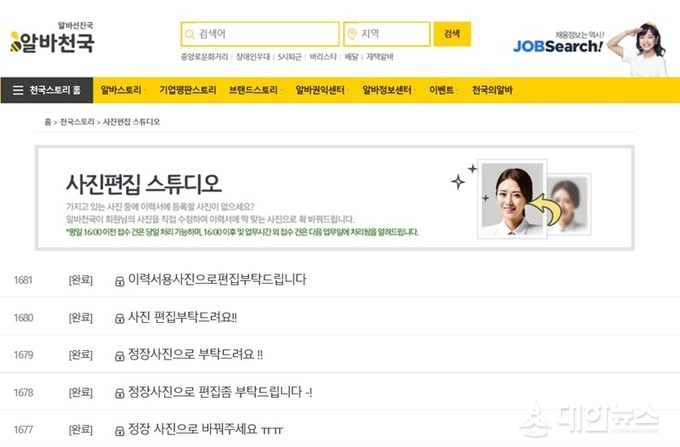Image resolution: width=680 pixels, height=447 pixels.
Task: Expand the 알바스토리 menu
Action: click(x=124, y=91)
